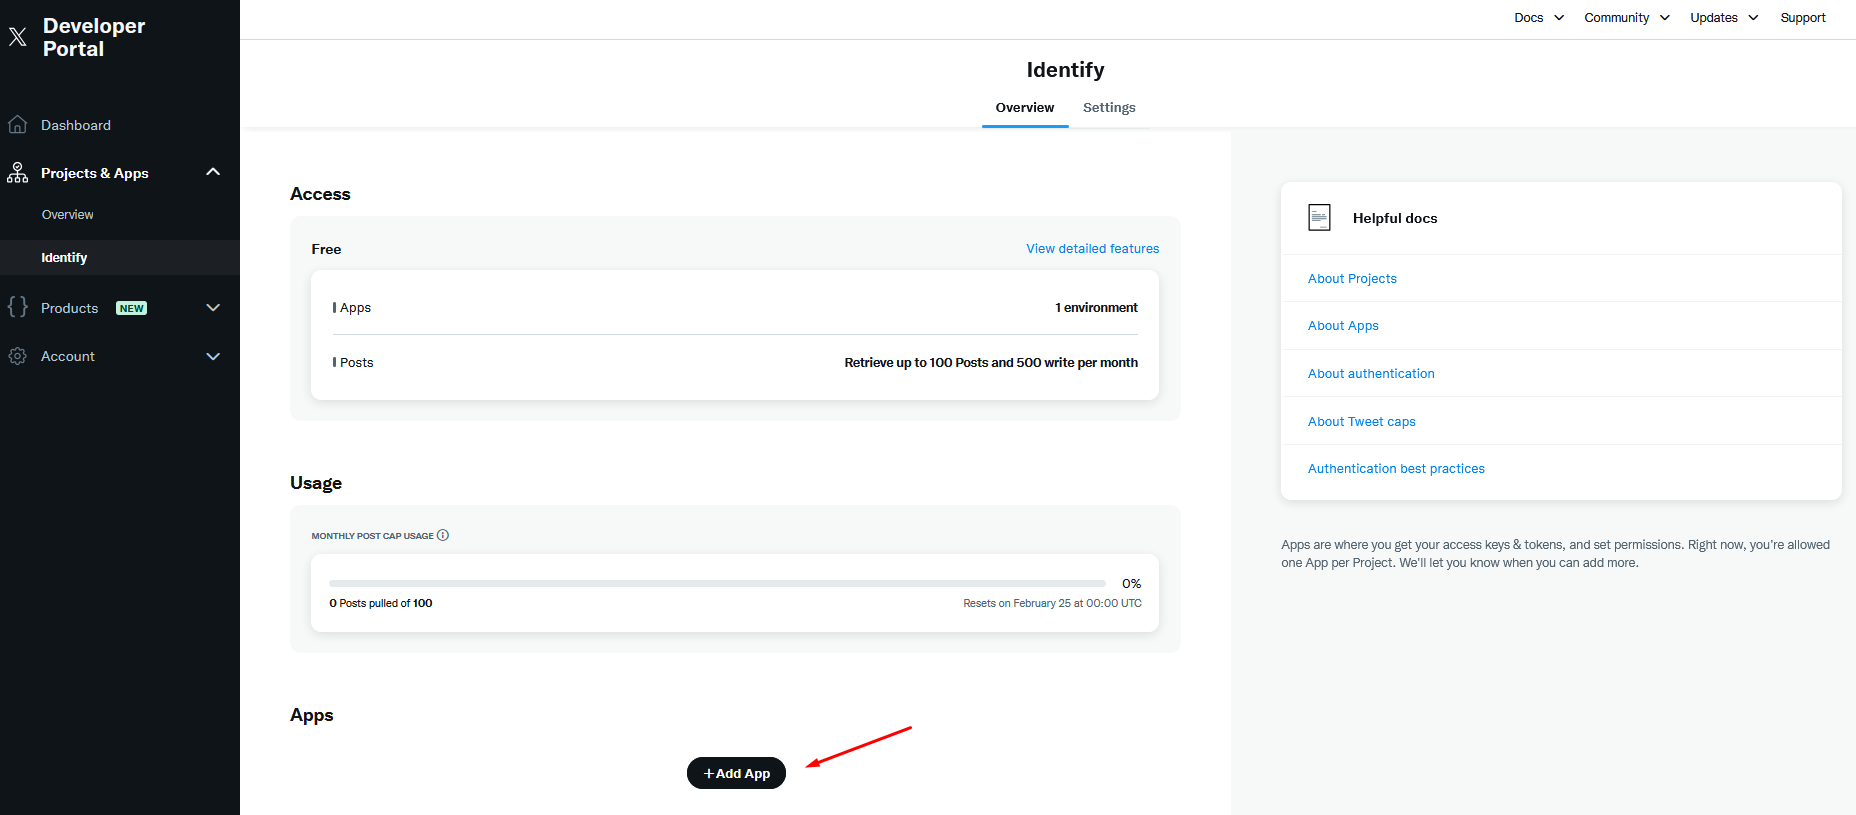Click the Identify page heading
The image size is (1856, 815).
point(1065,70)
